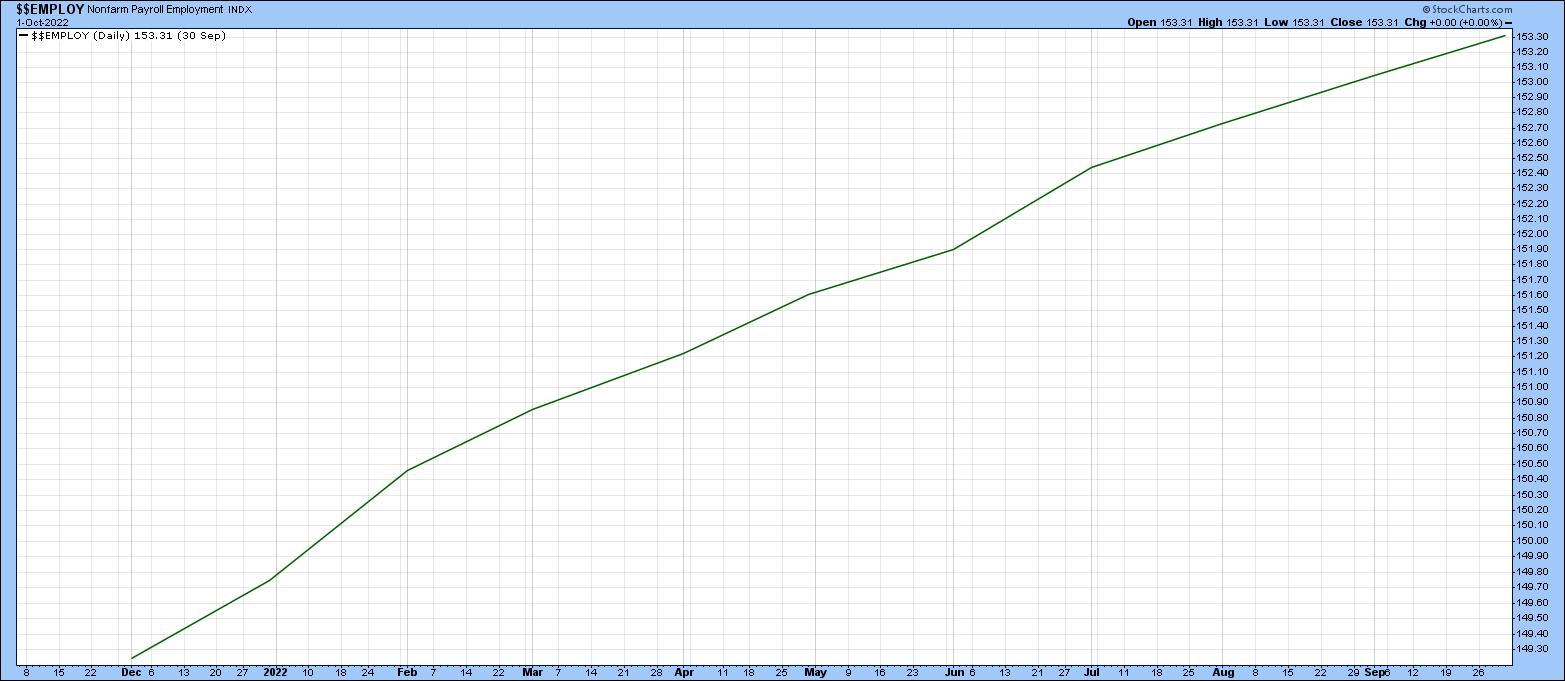The width and height of the screenshot is (1565, 681).
Task: Click the legend line marker beside $$EMPLOY (Daily)
Action: [24, 36]
